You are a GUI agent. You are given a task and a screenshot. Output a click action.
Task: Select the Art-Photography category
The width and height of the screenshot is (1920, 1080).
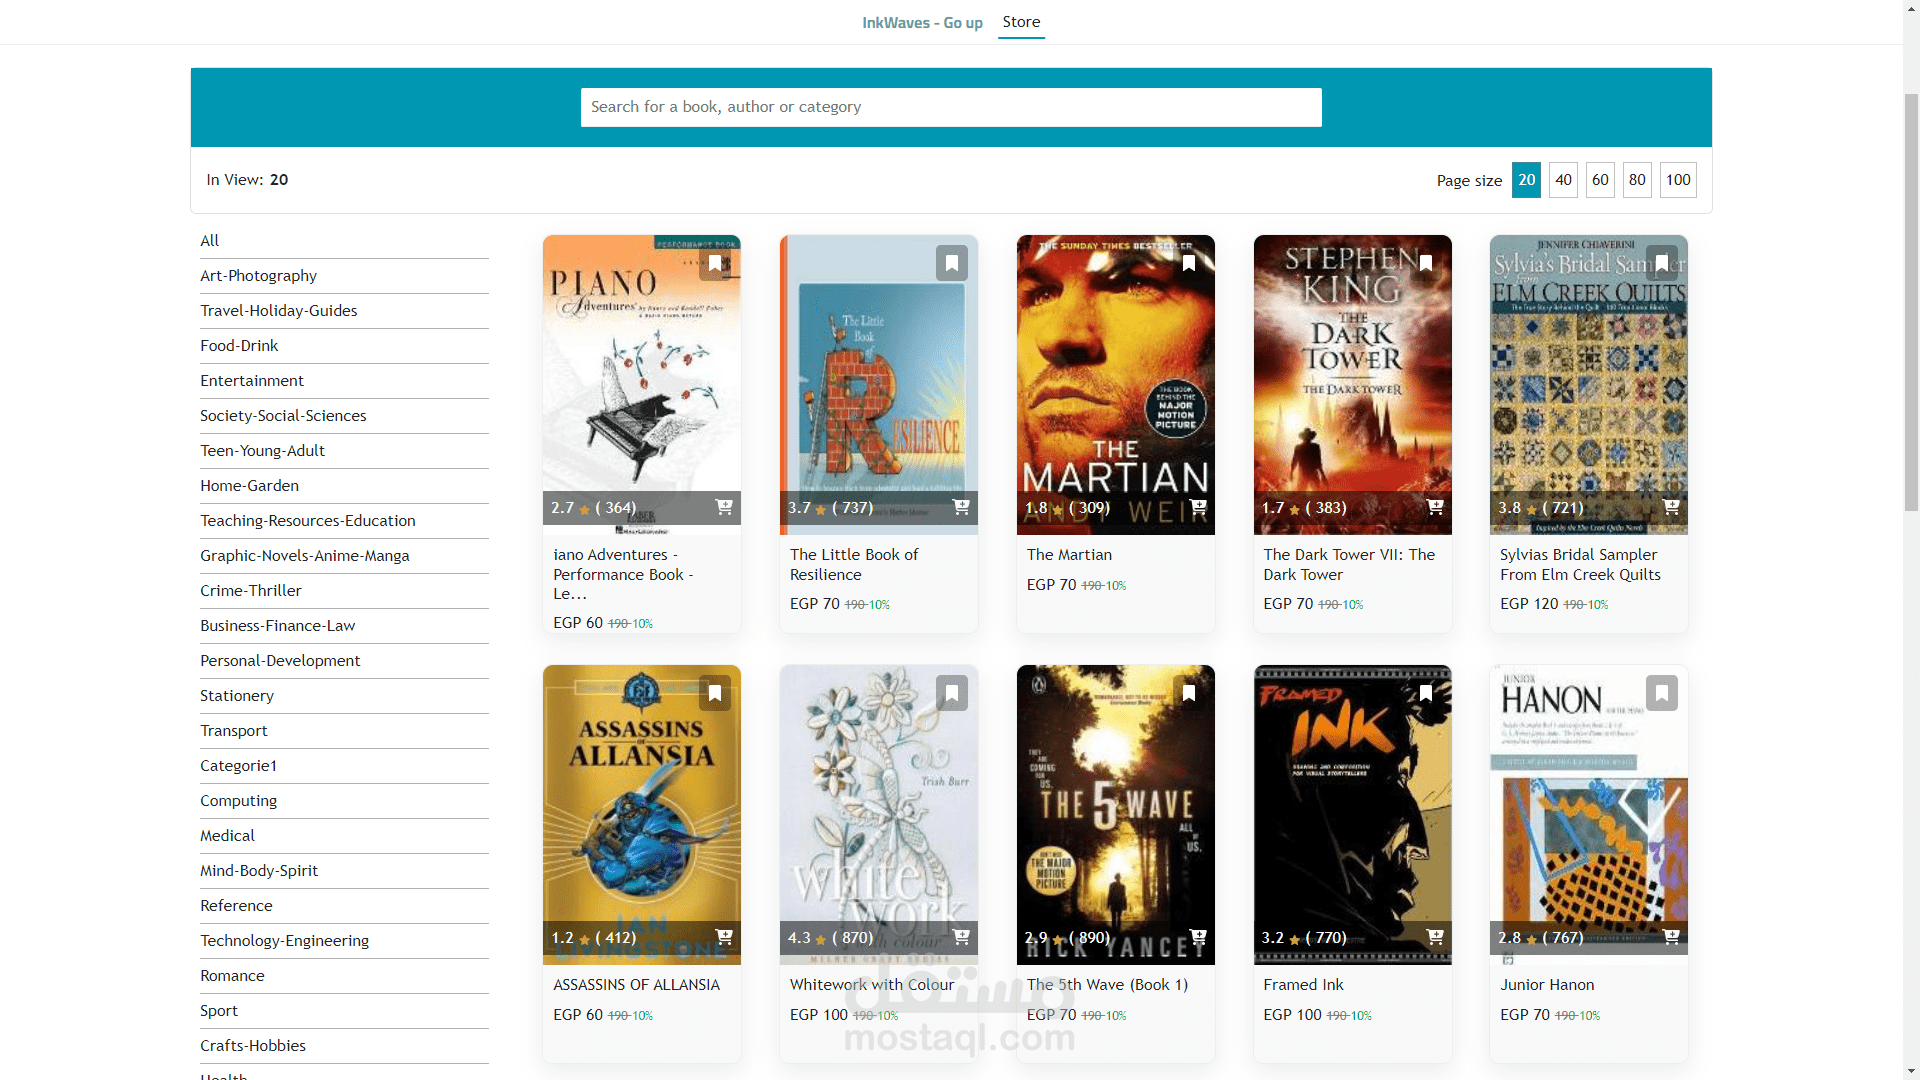(x=258, y=276)
